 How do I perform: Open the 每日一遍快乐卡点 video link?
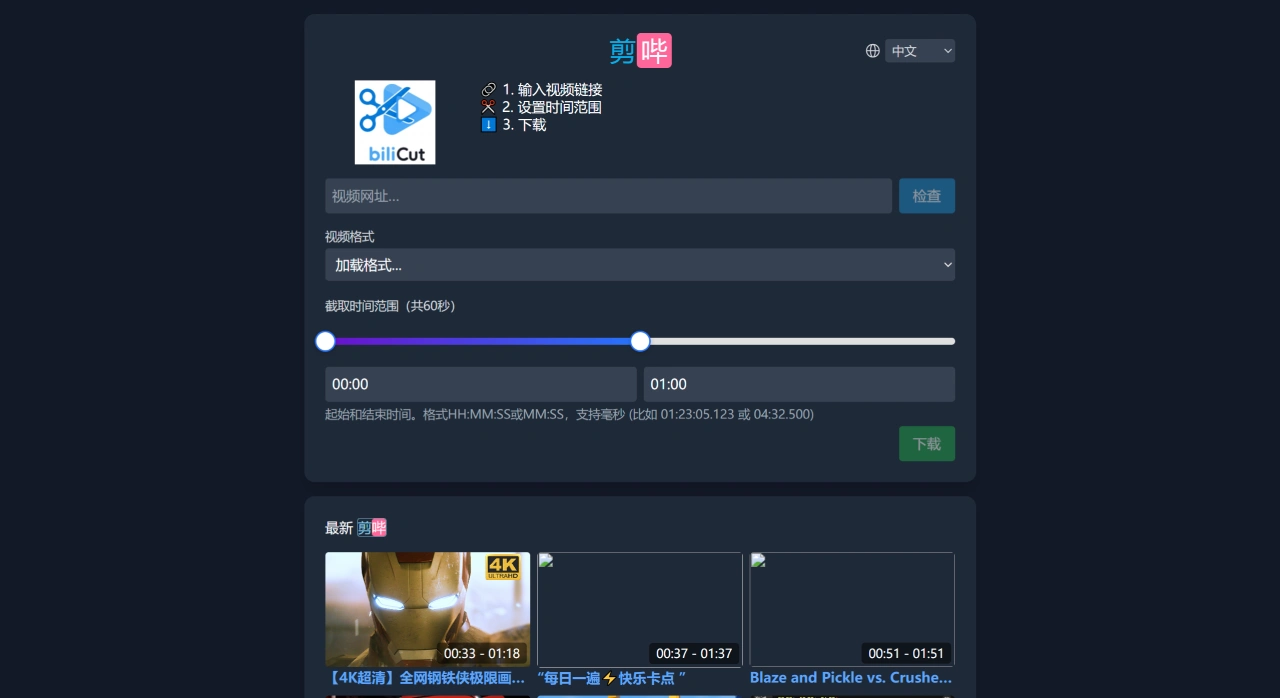(x=610, y=678)
